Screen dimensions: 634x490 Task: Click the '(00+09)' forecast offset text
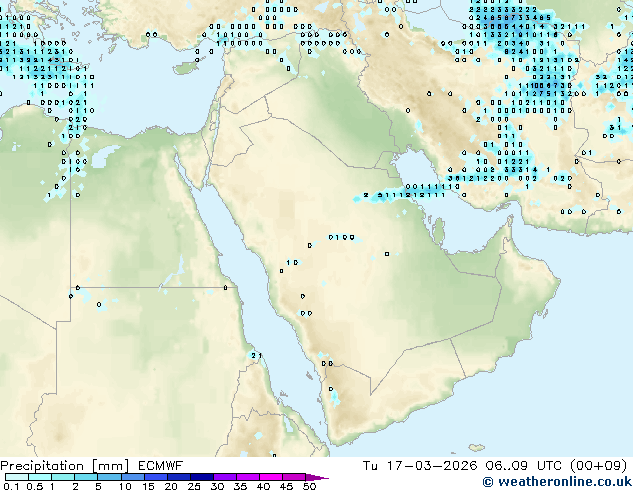pos(598,466)
